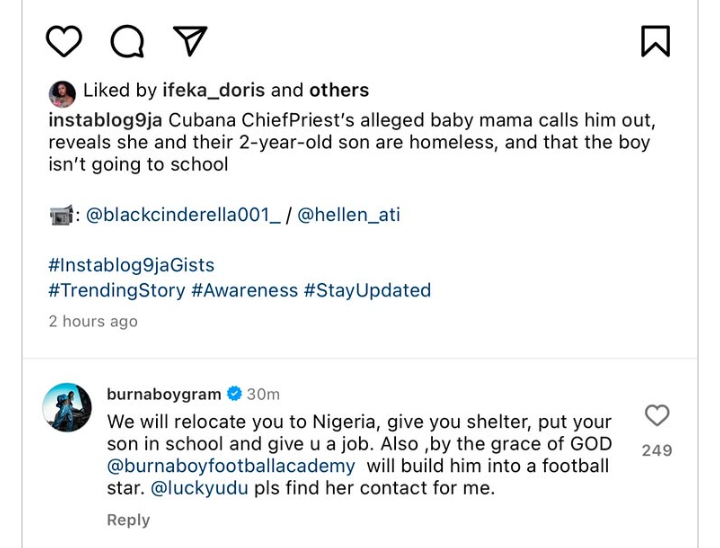Open the #Instablog9jaGists hashtag

tap(131, 265)
